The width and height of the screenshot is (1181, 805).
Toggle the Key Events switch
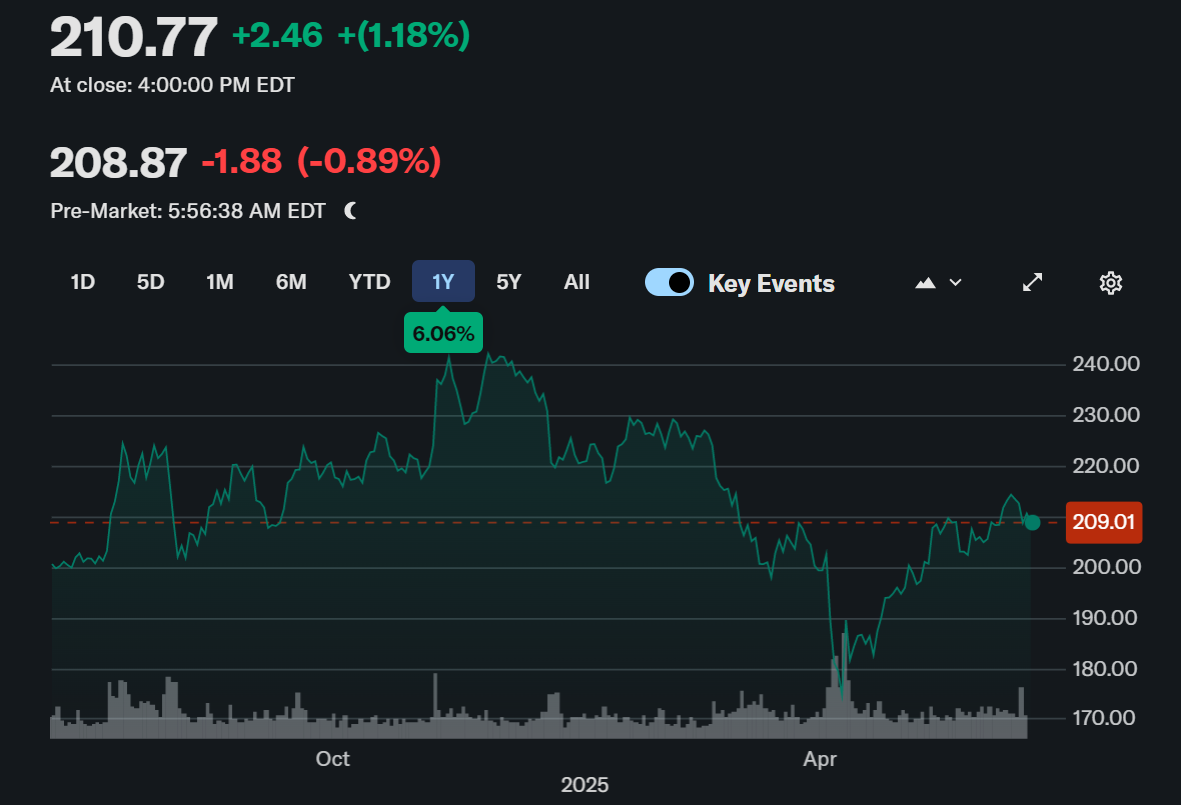(669, 282)
